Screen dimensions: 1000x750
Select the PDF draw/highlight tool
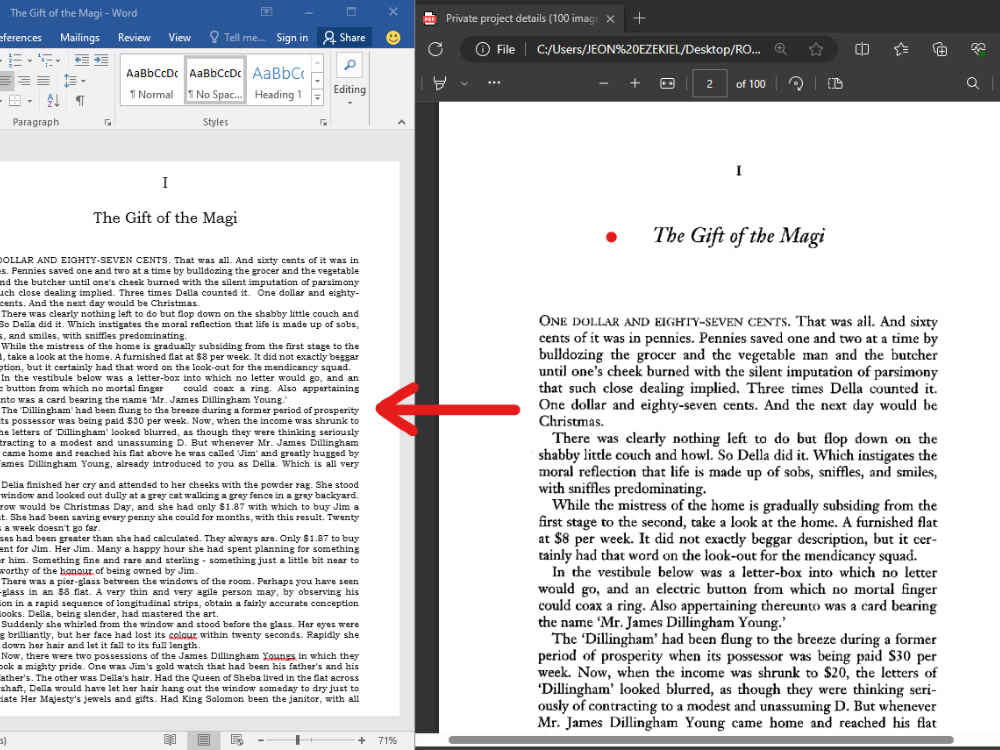click(x=440, y=84)
